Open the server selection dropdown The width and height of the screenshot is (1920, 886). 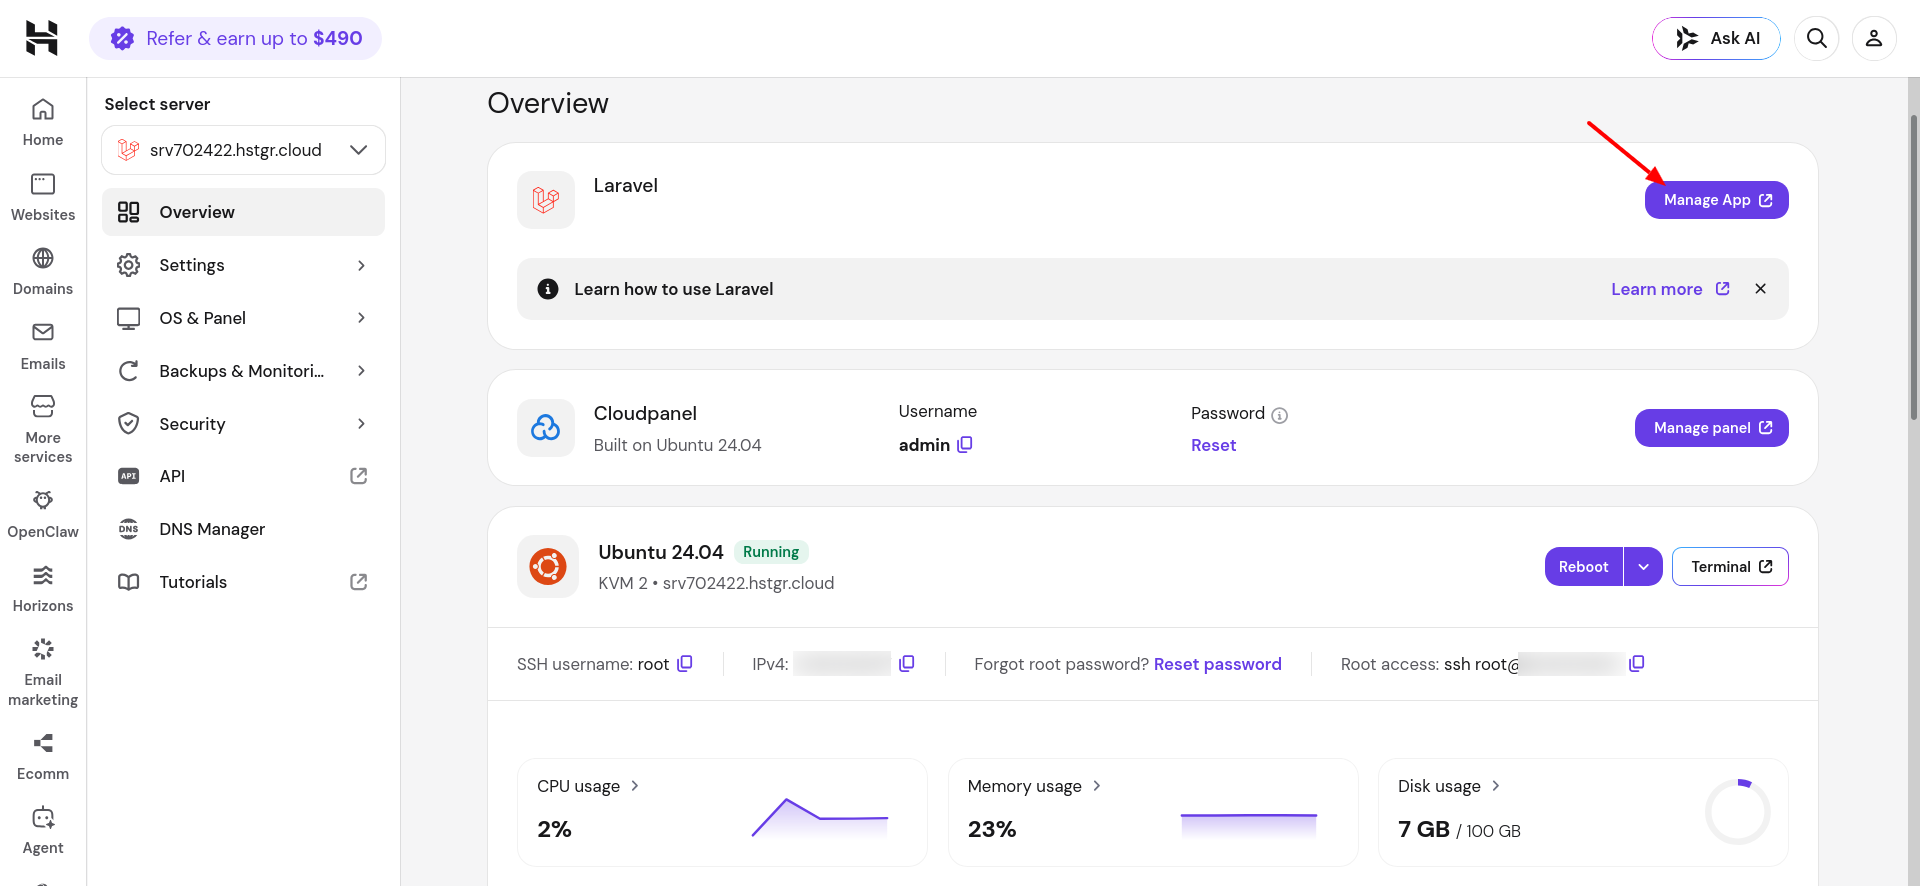point(243,150)
